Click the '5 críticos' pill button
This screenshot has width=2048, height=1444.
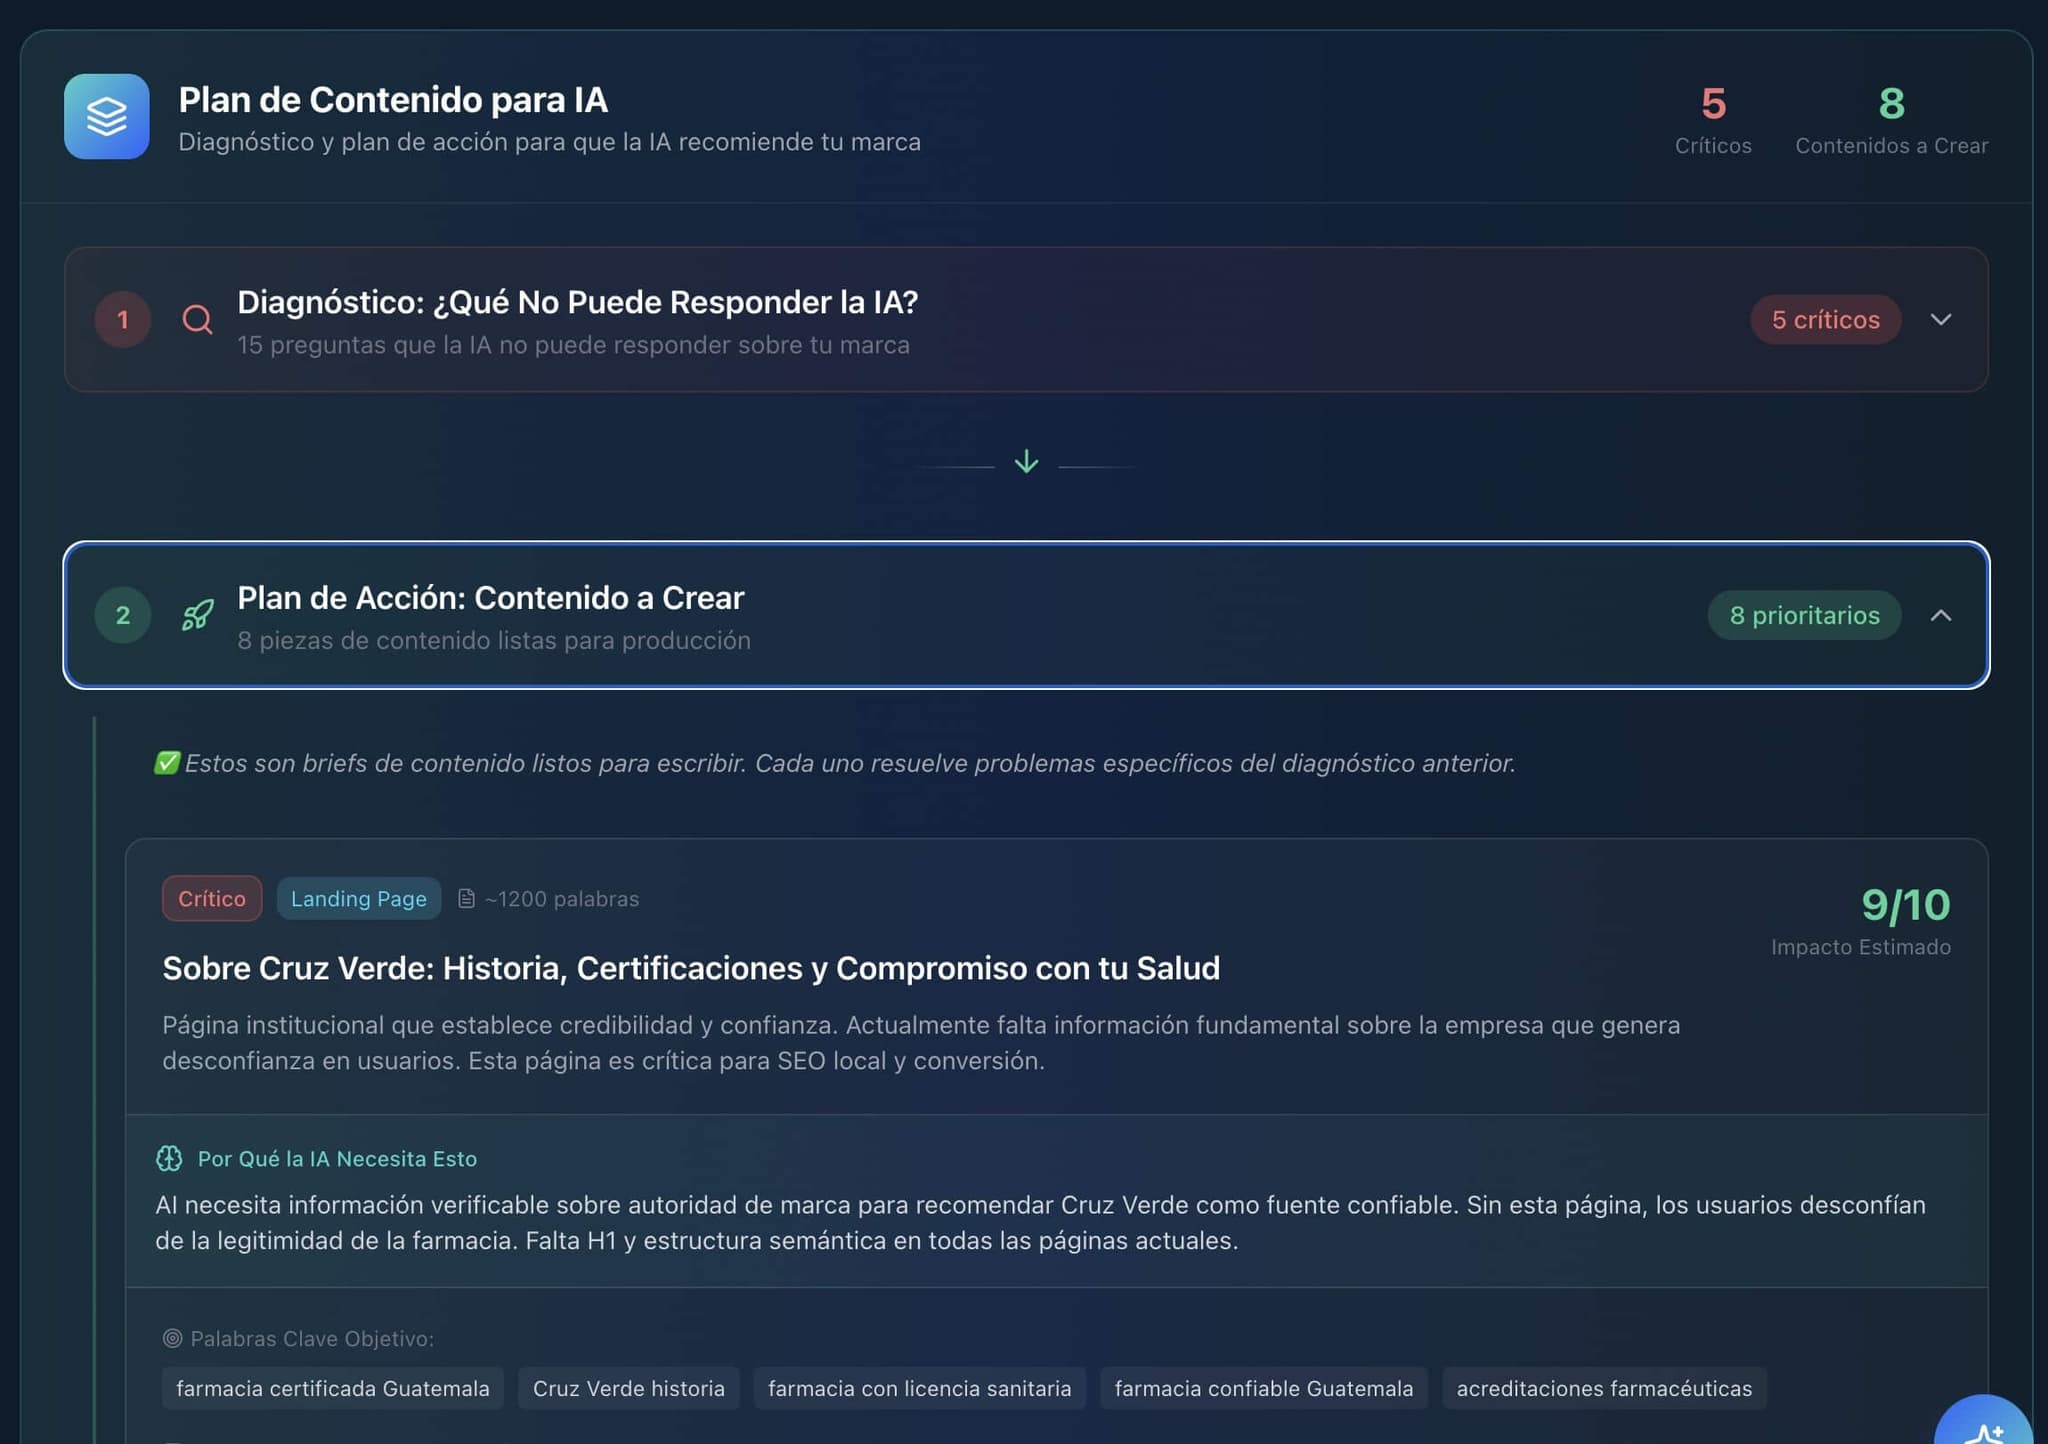click(1825, 320)
